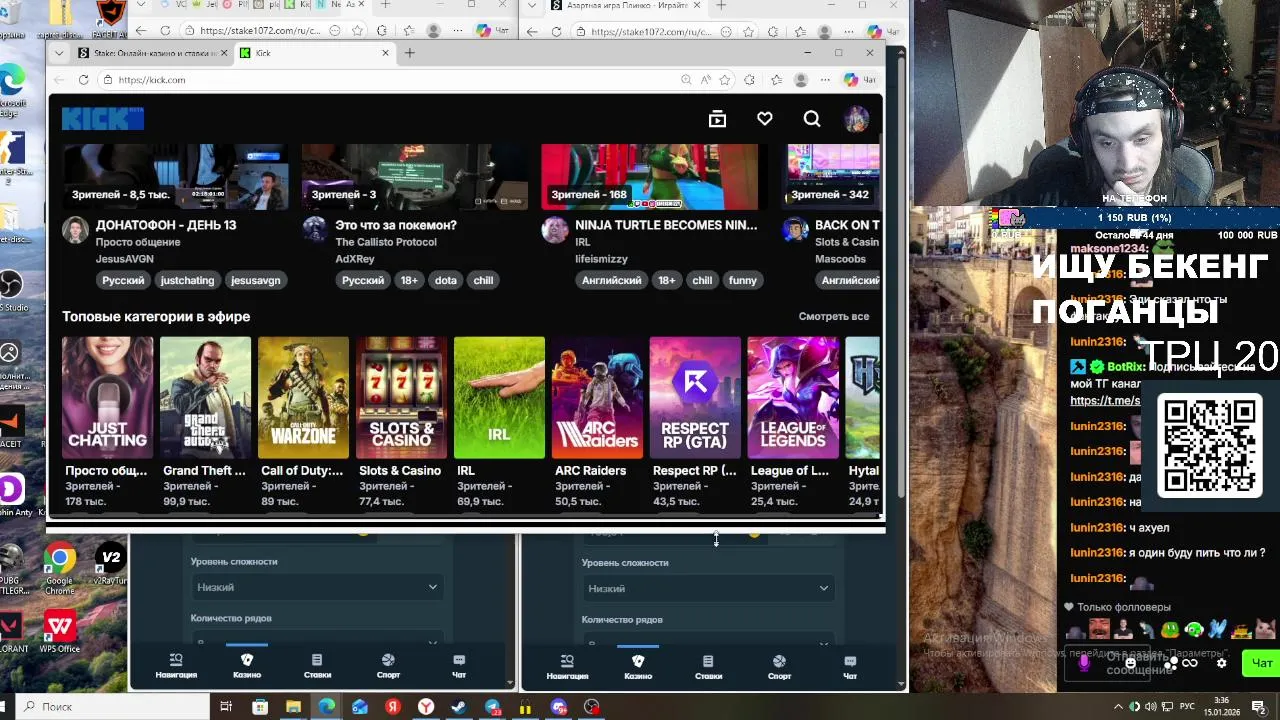Open Respect RP (GTA) category thumbnail

point(695,397)
